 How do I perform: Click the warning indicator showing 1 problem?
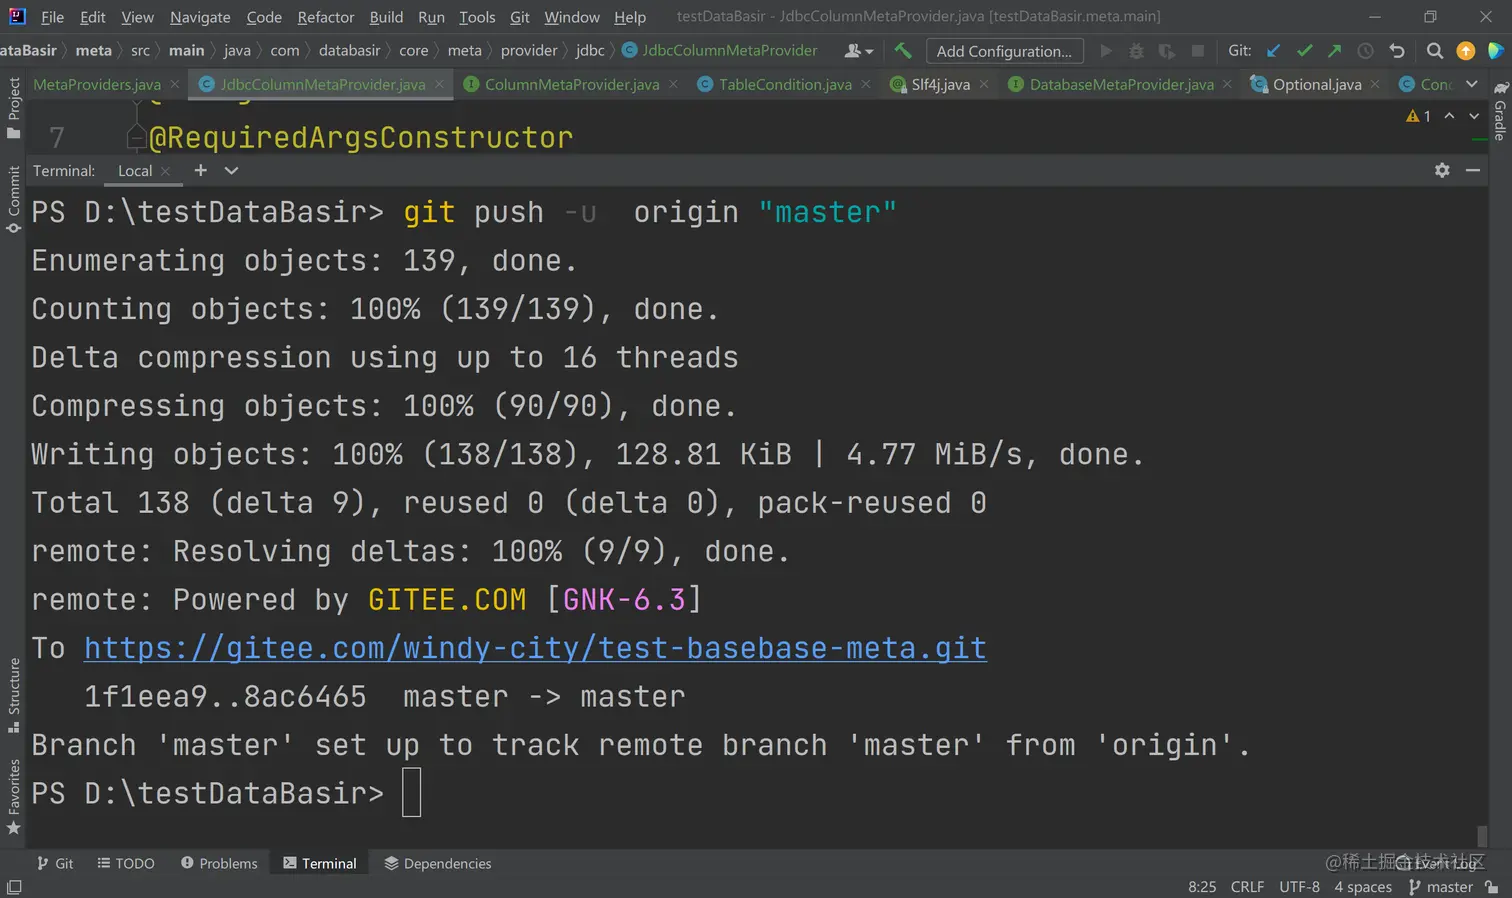(x=1418, y=116)
